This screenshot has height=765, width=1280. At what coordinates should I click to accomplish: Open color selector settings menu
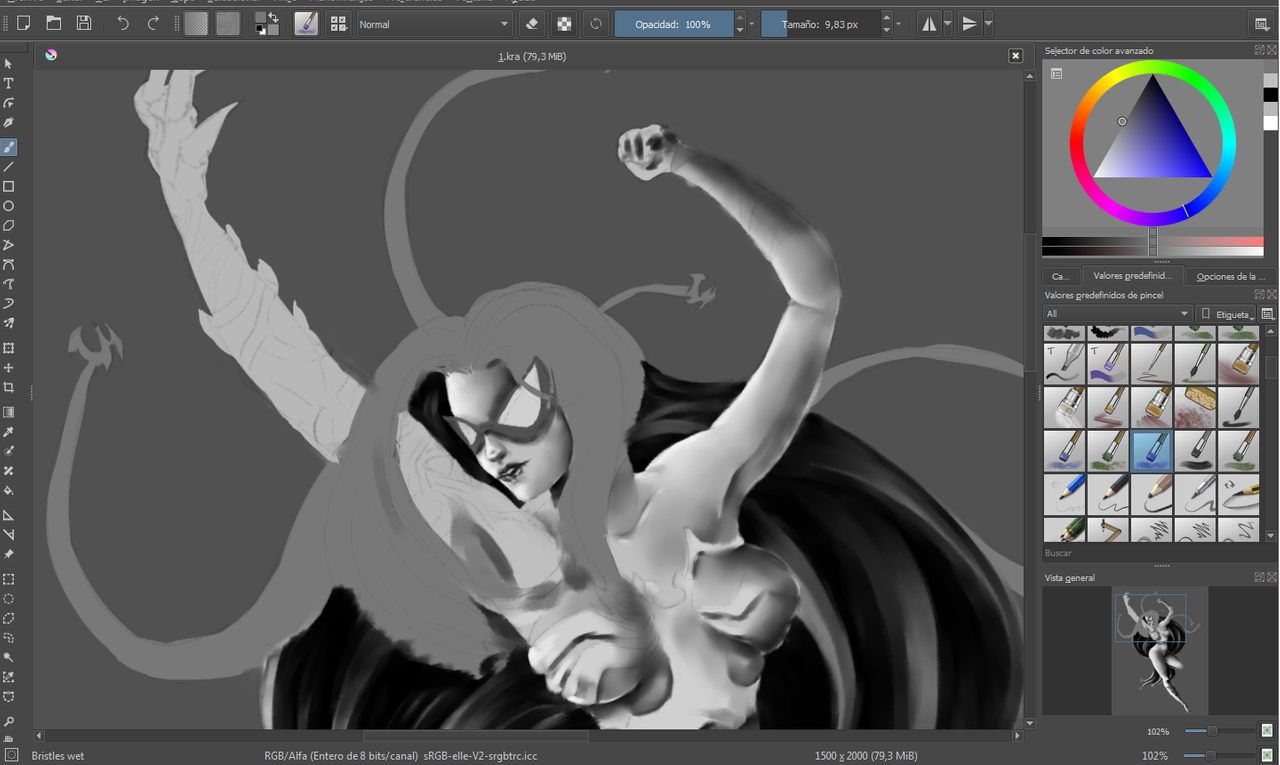coord(1056,73)
